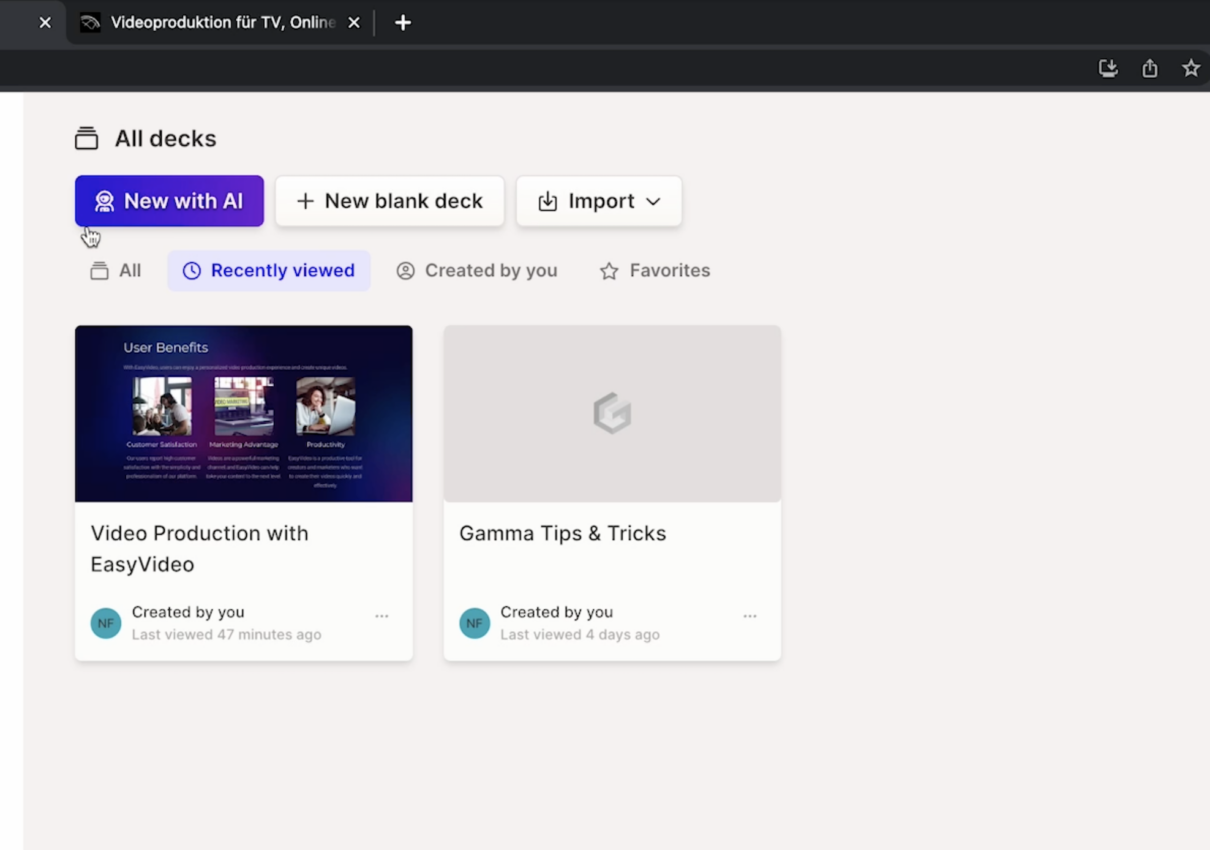Image resolution: width=1210 pixels, height=850 pixels.
Task: Open Gamma Tips & Tricks thumbnail
Action: (612, 413)
